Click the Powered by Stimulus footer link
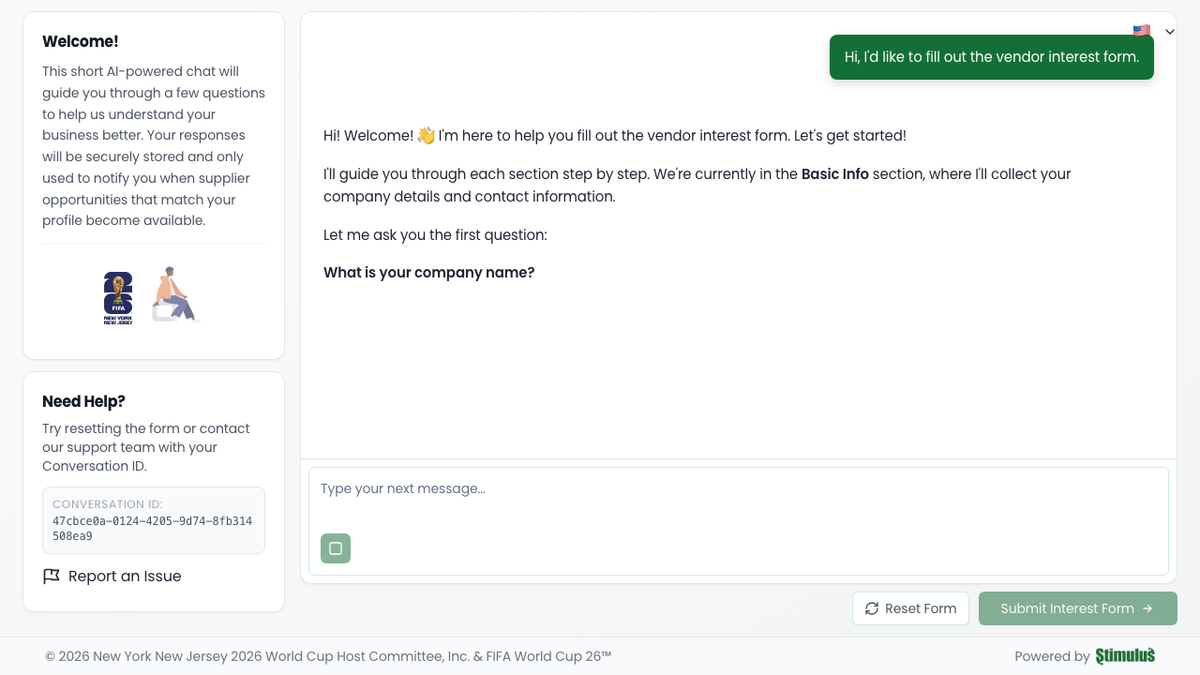This screenshot has height=675, width=1200. [1085, 656]
